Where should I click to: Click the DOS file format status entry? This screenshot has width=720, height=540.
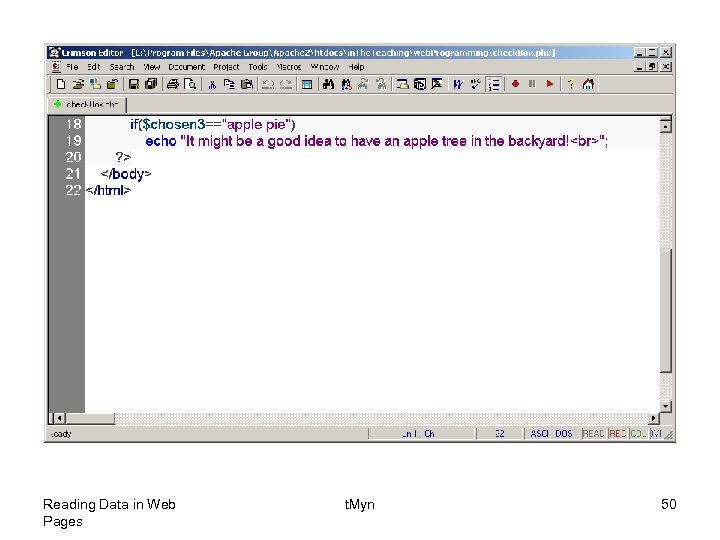(564, 434)
